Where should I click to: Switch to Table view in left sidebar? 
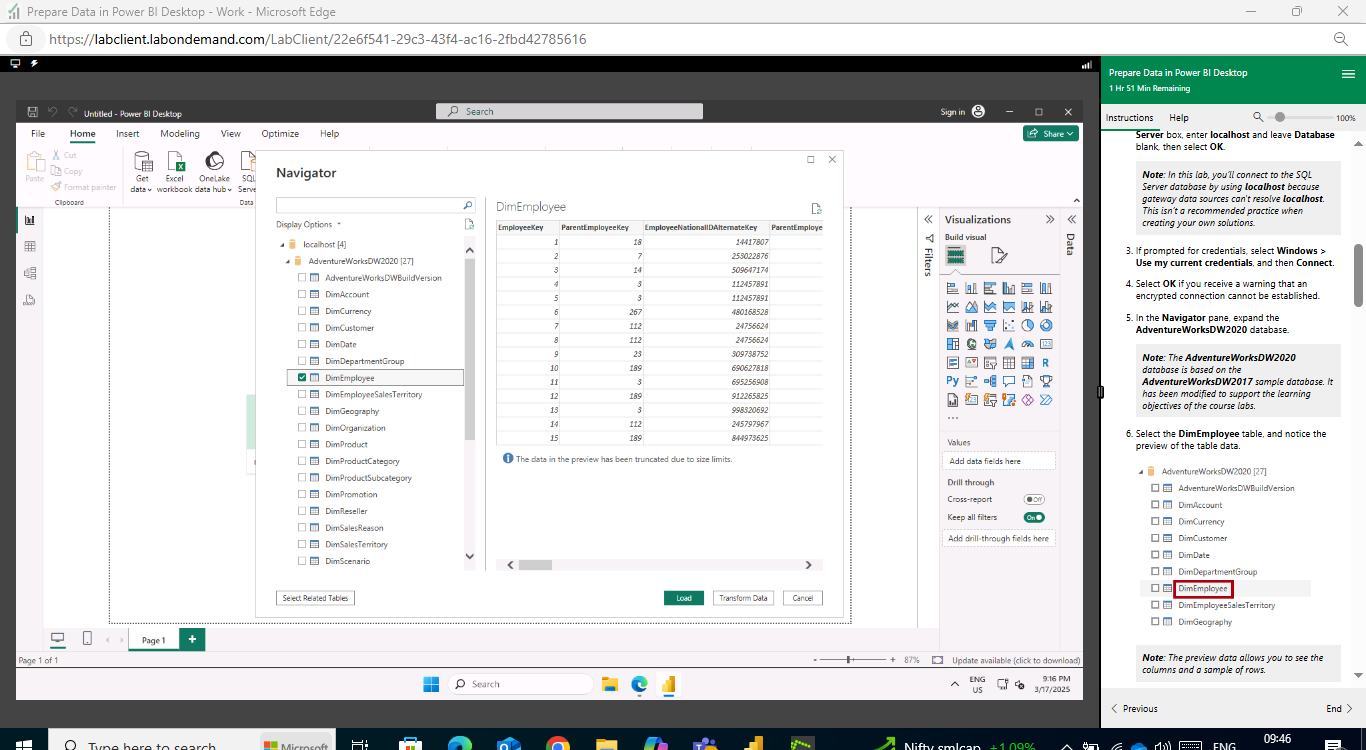click(x=29, y=246)
